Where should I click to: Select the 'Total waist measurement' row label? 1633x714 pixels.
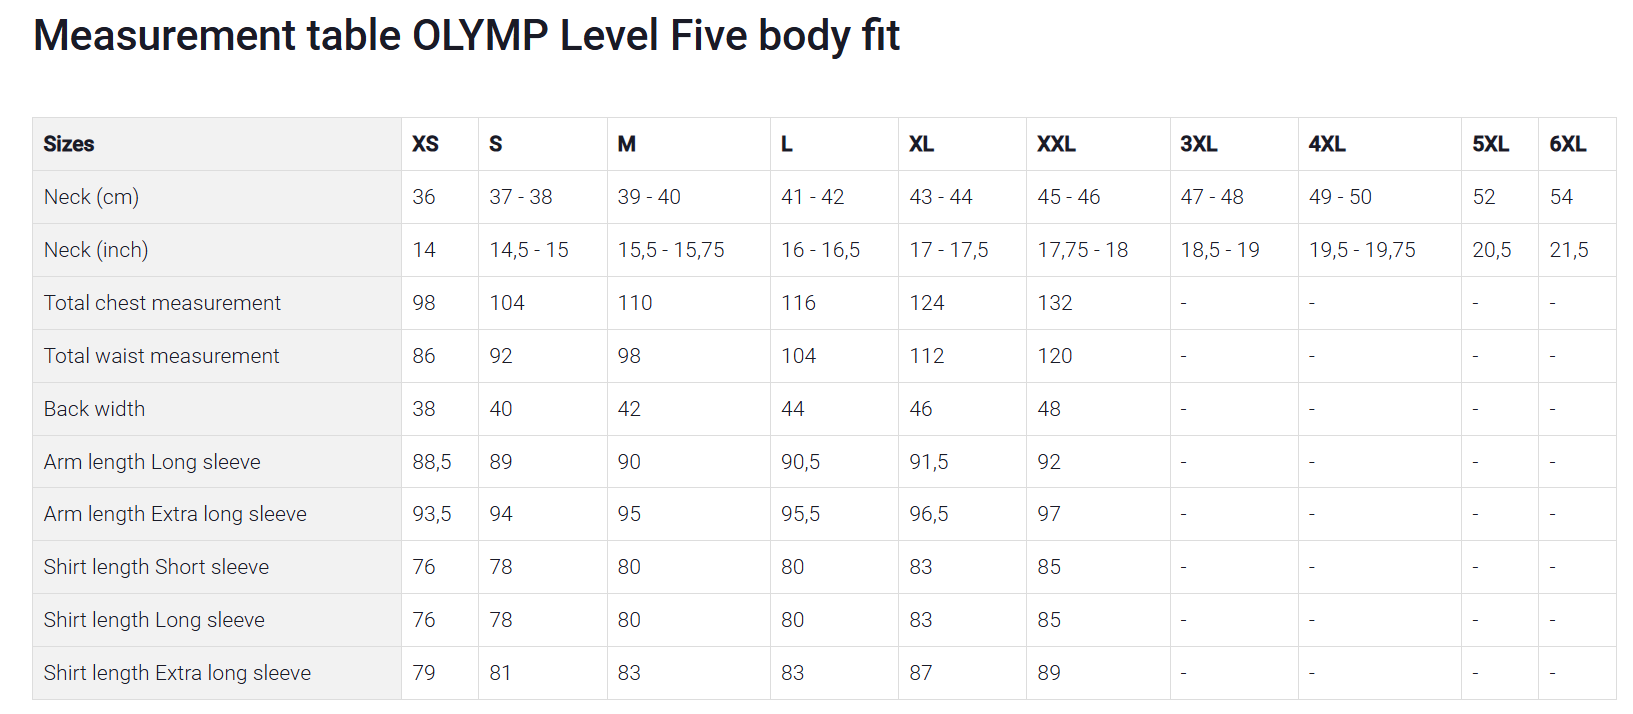tap(161, 356)
